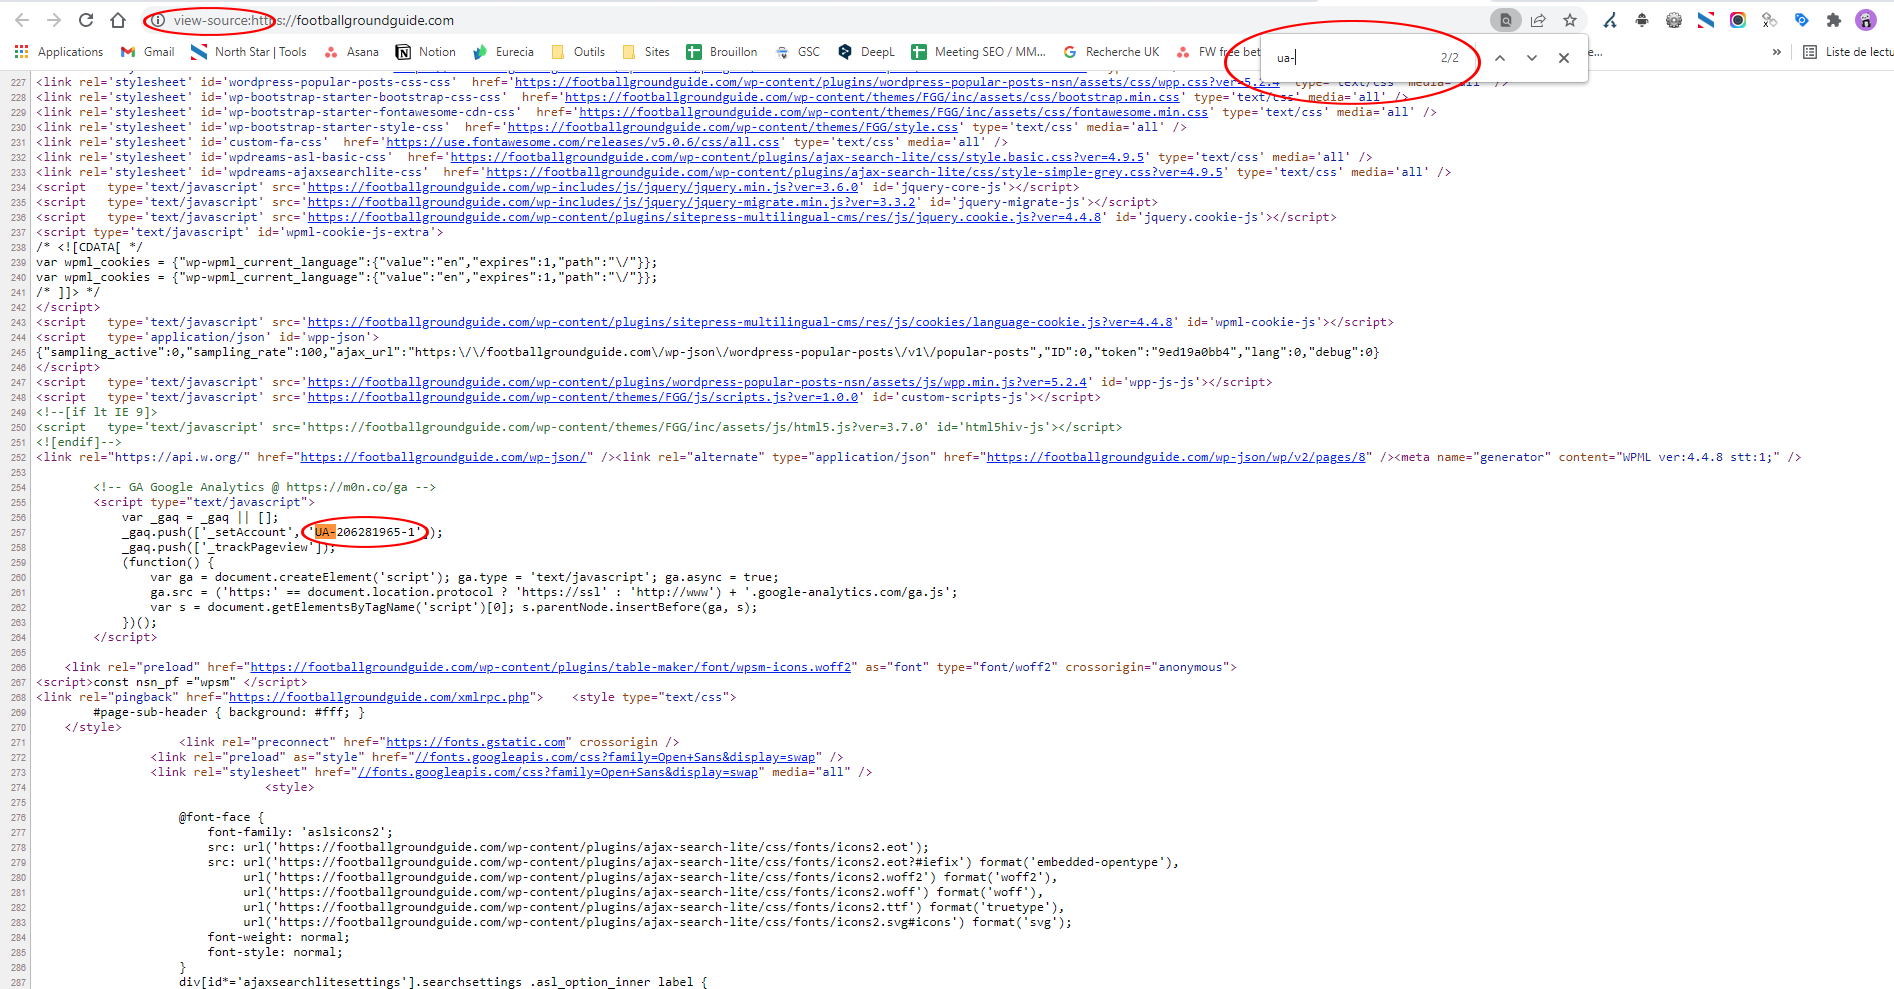Click the share page icon in the address bar
This screenshot has height=989, width=1894.
click(1538, 20)
